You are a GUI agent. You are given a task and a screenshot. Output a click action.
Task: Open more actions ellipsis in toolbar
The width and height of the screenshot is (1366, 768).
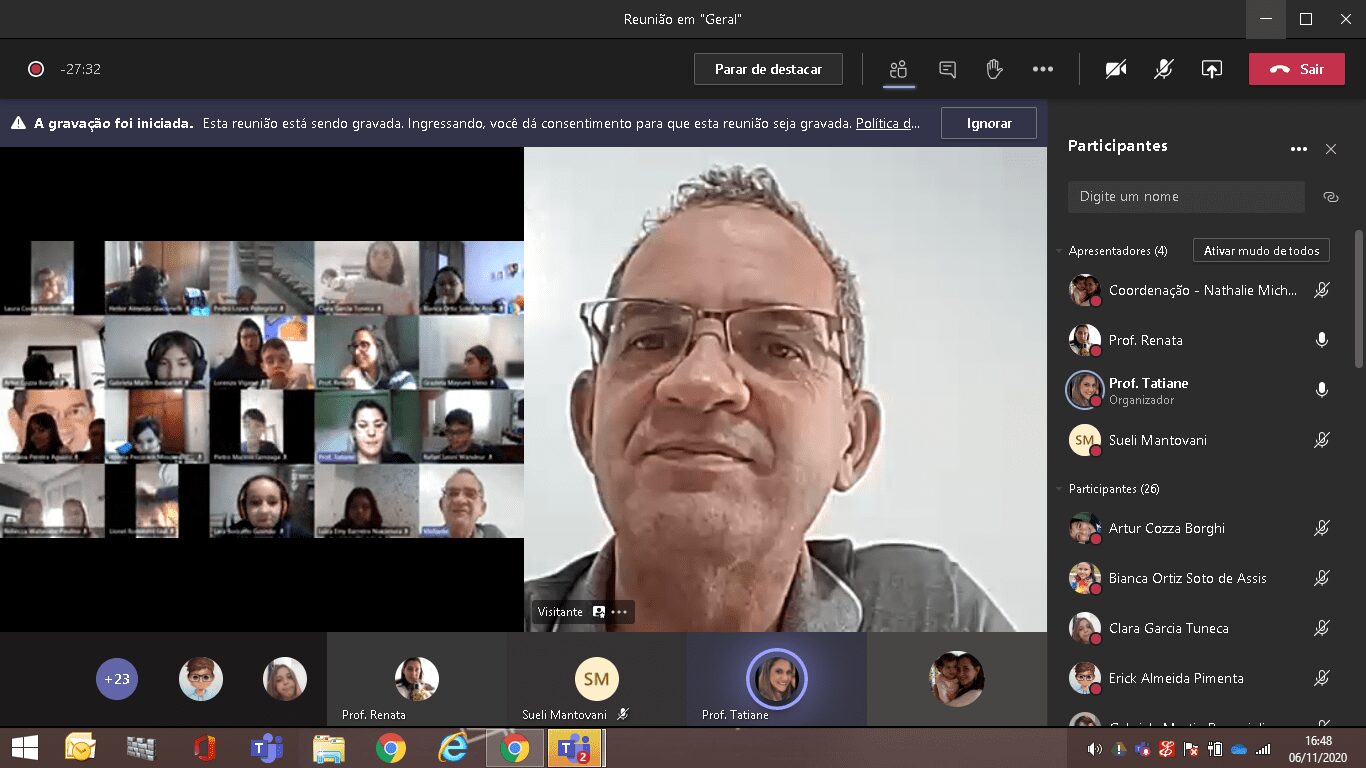tap(1043, 69)
